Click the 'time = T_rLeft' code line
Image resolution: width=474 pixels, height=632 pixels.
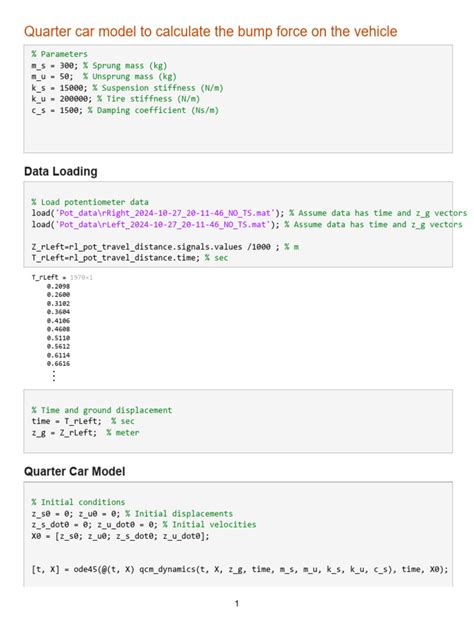pos(83,421)
